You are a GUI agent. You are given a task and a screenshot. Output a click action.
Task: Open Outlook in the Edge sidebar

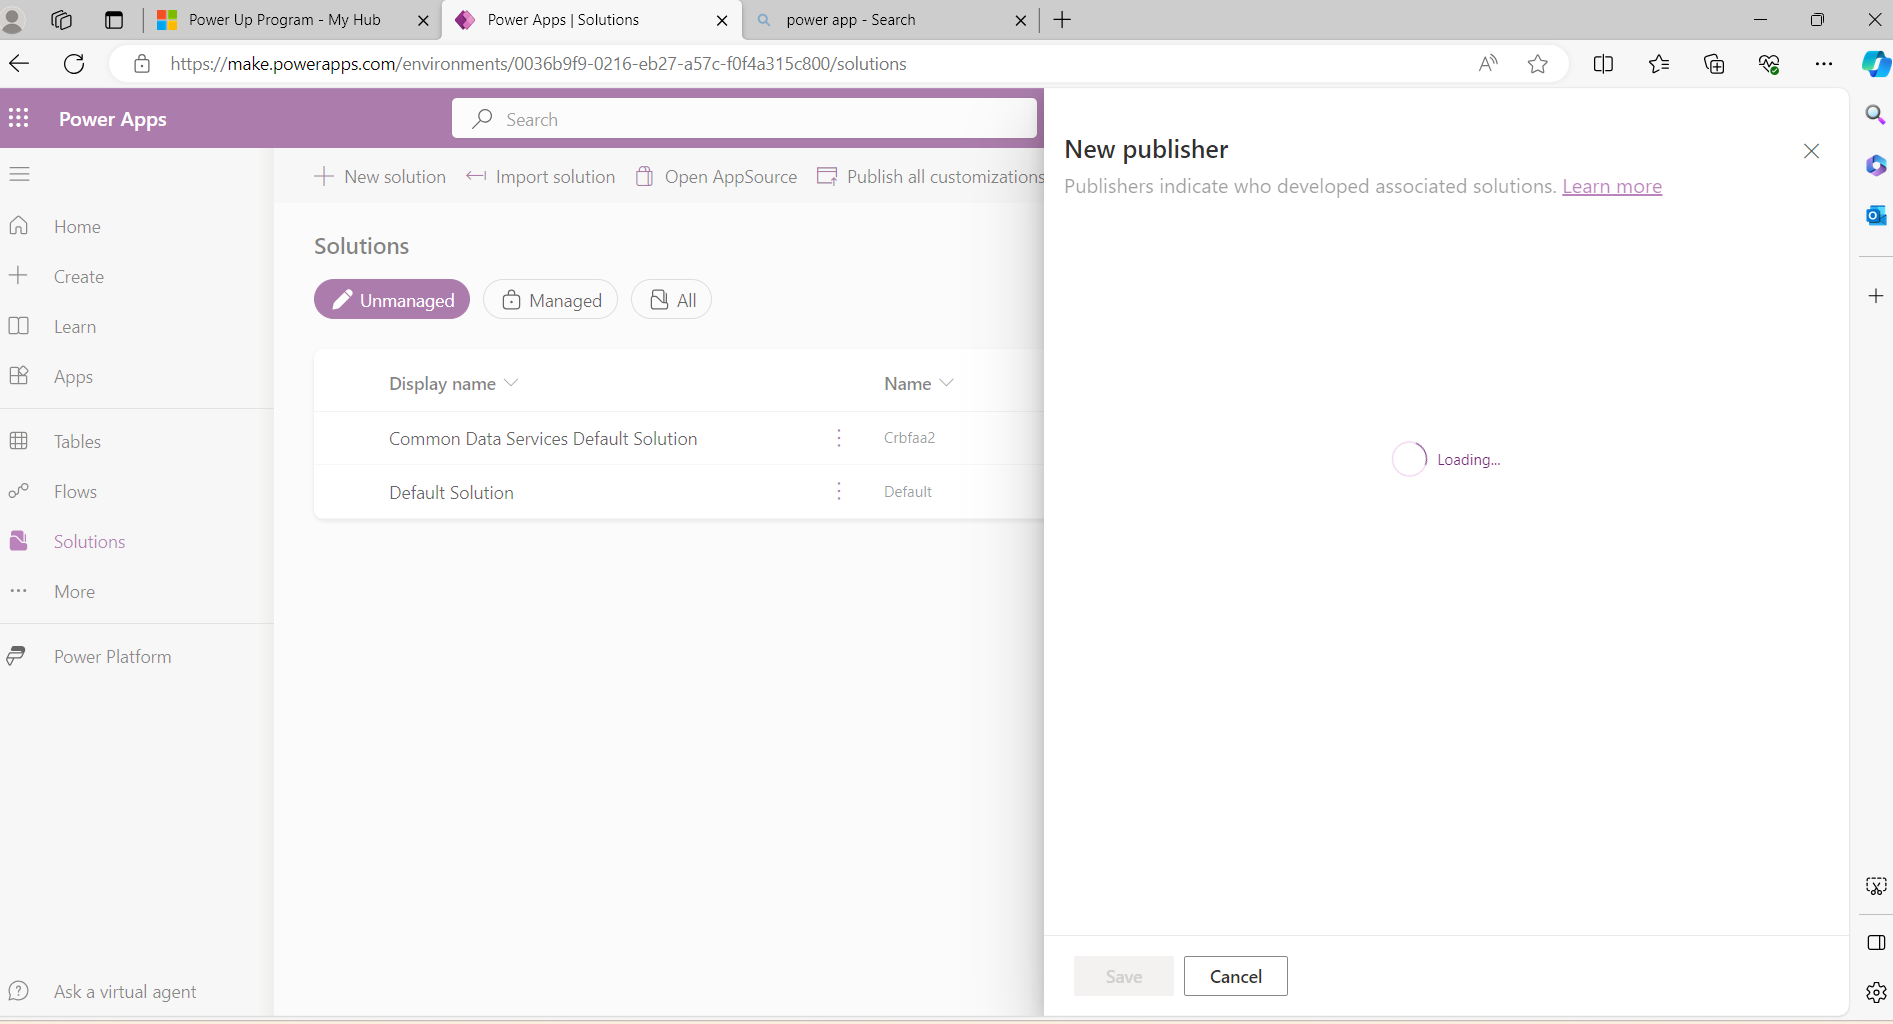coord(1875,215)
